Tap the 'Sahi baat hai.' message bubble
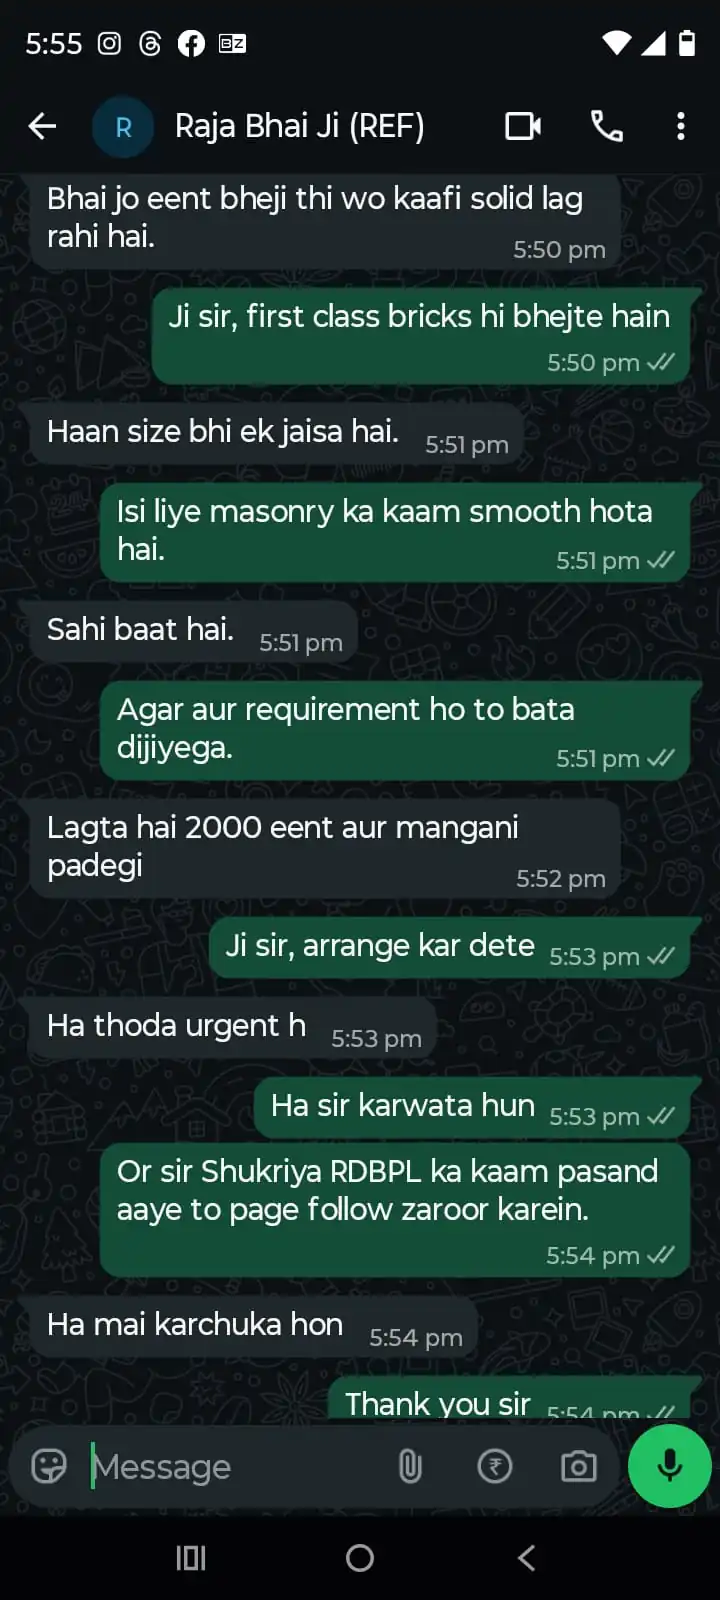The image size is (720, 1600). click(194, 631)
